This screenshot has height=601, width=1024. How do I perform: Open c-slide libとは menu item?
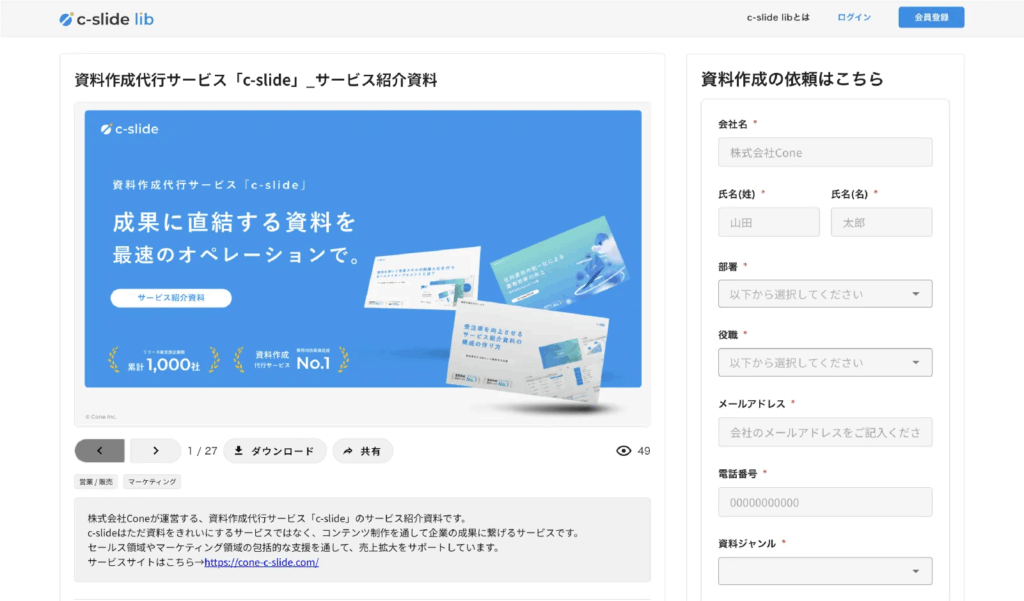[778, 18]
